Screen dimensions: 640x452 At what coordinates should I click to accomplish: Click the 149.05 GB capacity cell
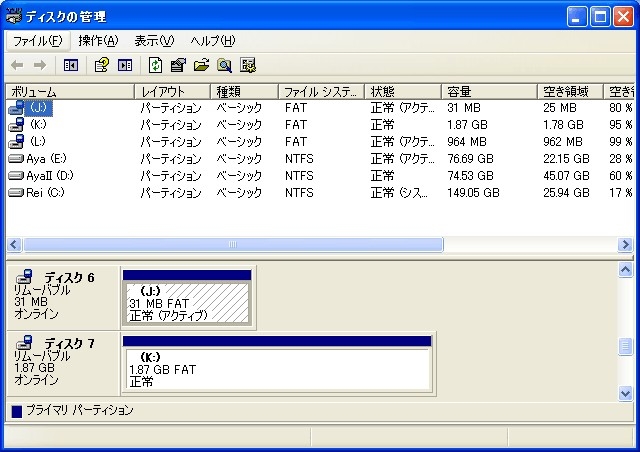click(x=473, y=192)
